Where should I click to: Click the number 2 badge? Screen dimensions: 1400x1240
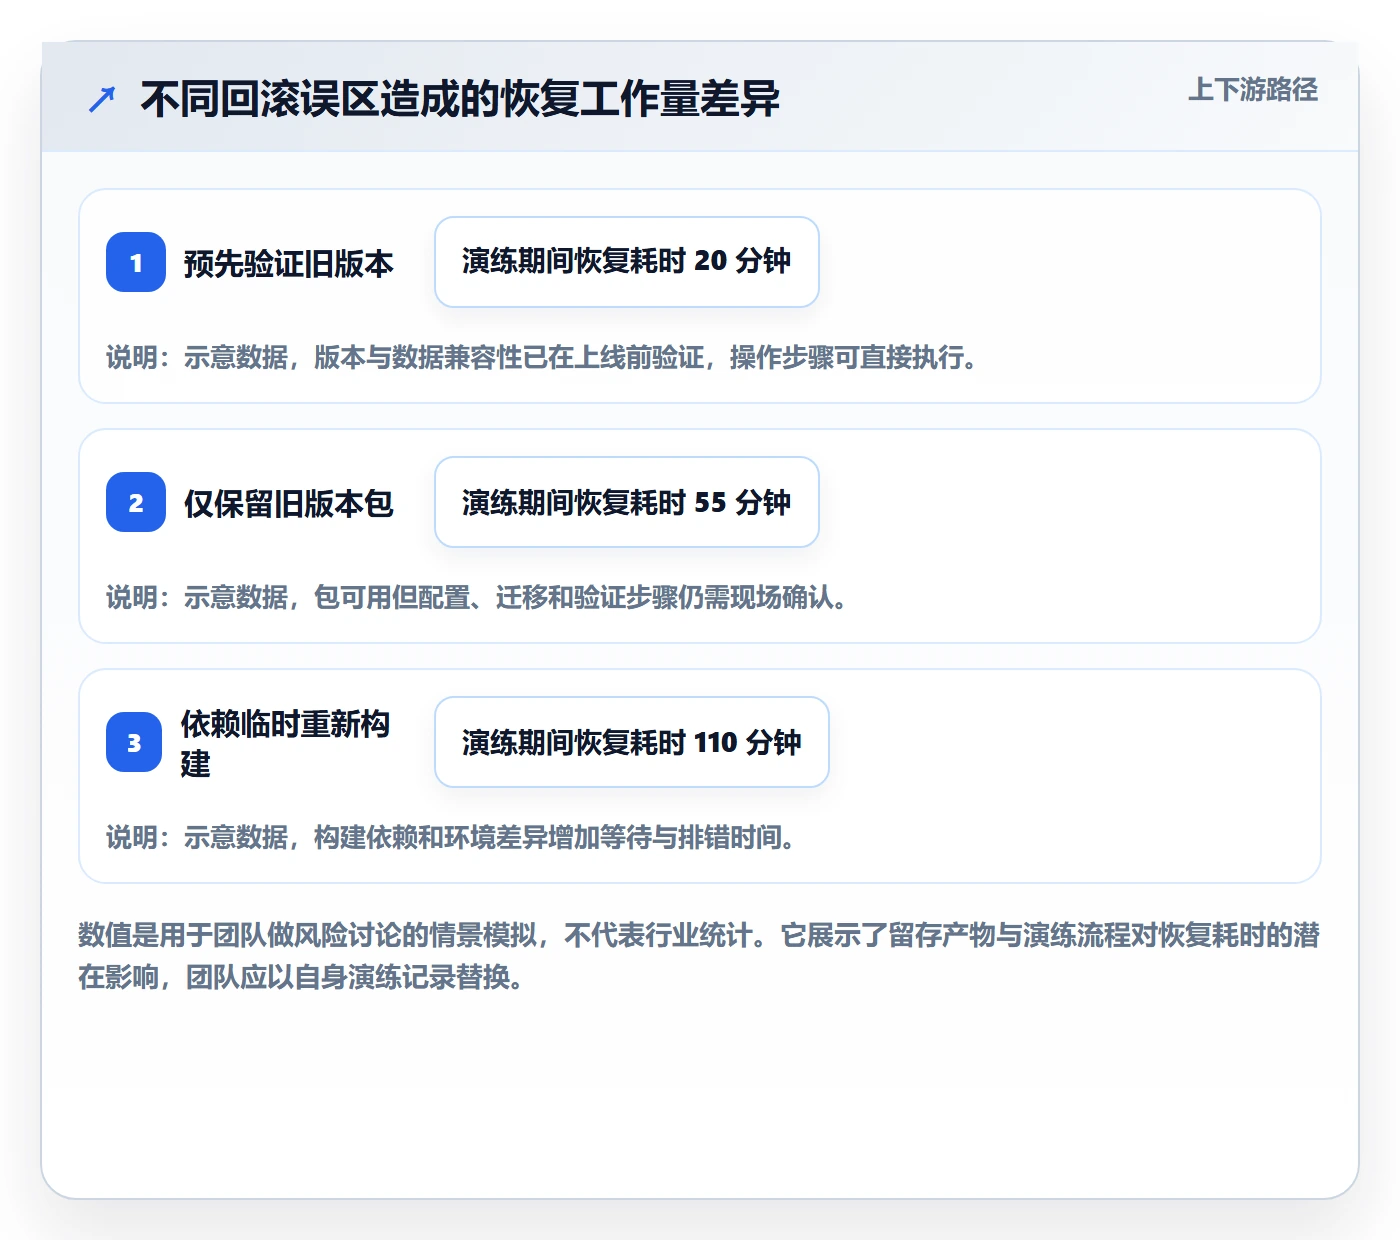136,502
